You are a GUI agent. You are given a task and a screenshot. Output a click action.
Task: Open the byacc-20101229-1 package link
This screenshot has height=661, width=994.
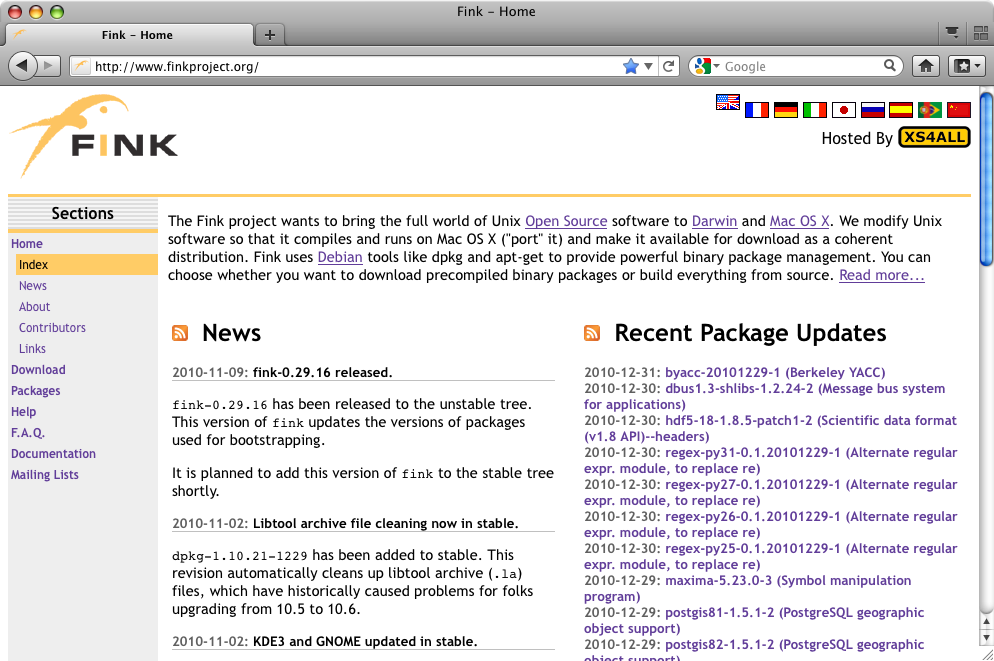pyautogui.click(x=775, y=373)
